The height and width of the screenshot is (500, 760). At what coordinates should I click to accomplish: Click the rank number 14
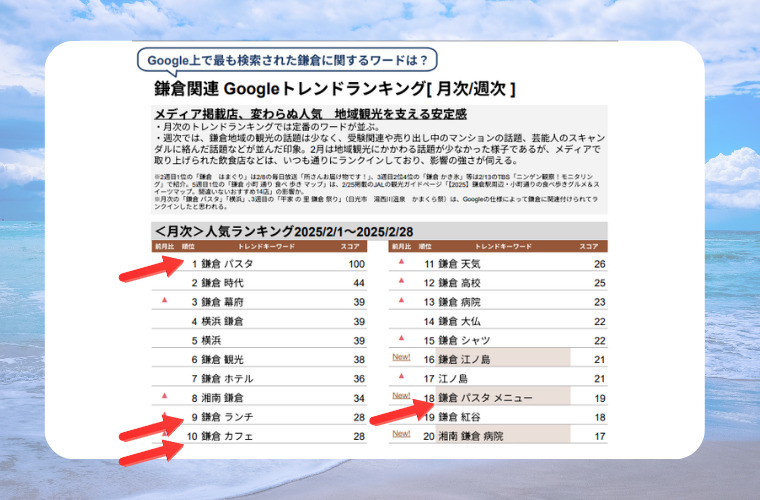(x=429, y=321)
